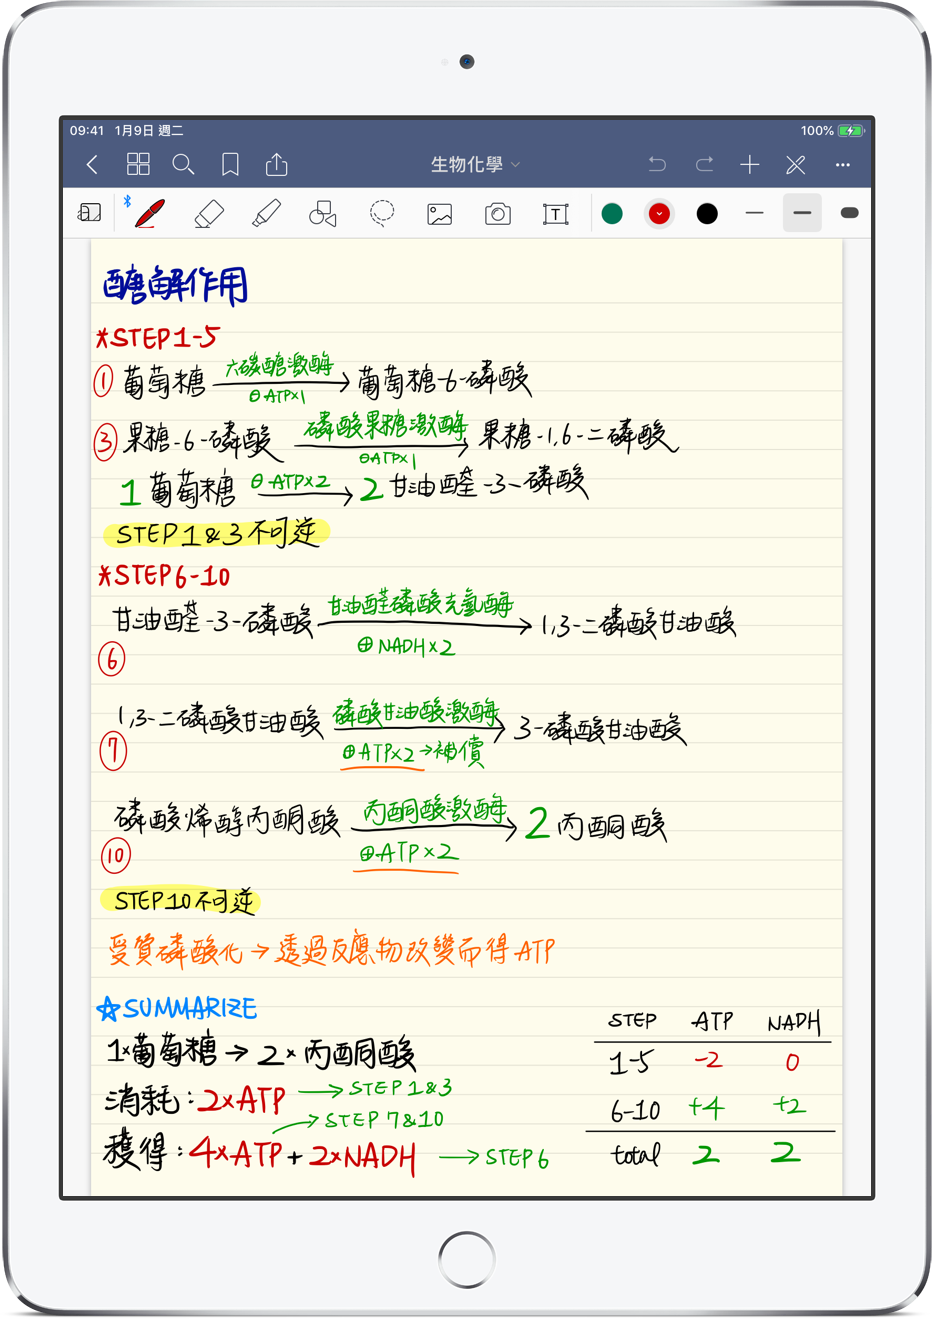Image resolution: width=932 pixels, height=1319 pixels.
Task: Open the page thumbnails grid view
Action: 138,164
